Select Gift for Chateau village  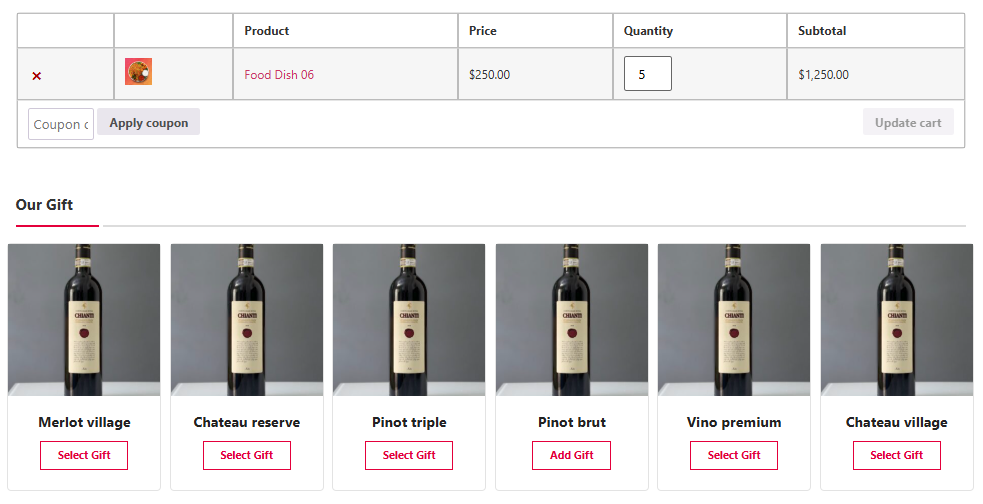coord(897,455)
